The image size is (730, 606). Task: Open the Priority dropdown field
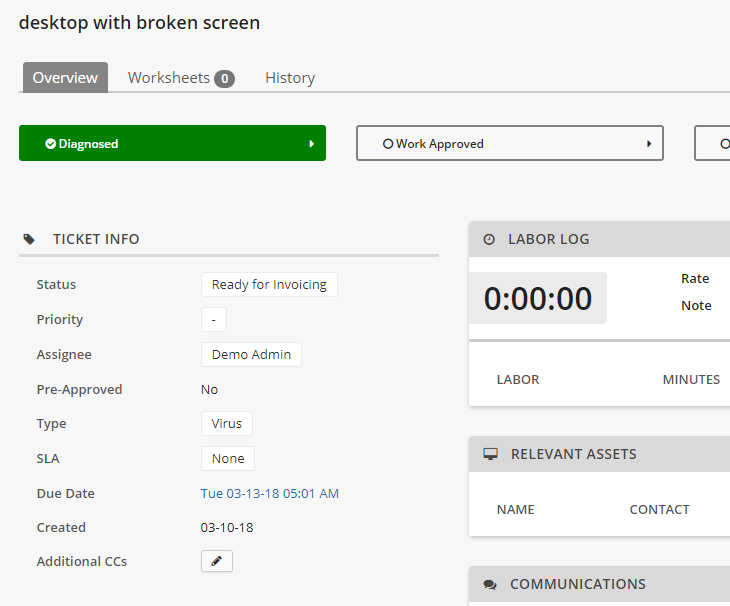tap(213, 320)
